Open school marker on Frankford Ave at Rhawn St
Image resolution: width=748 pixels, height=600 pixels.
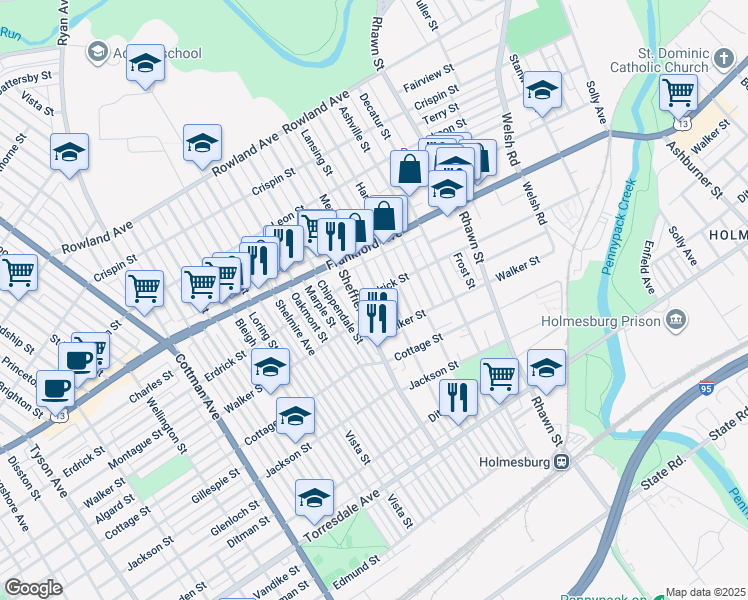[447, 193]
